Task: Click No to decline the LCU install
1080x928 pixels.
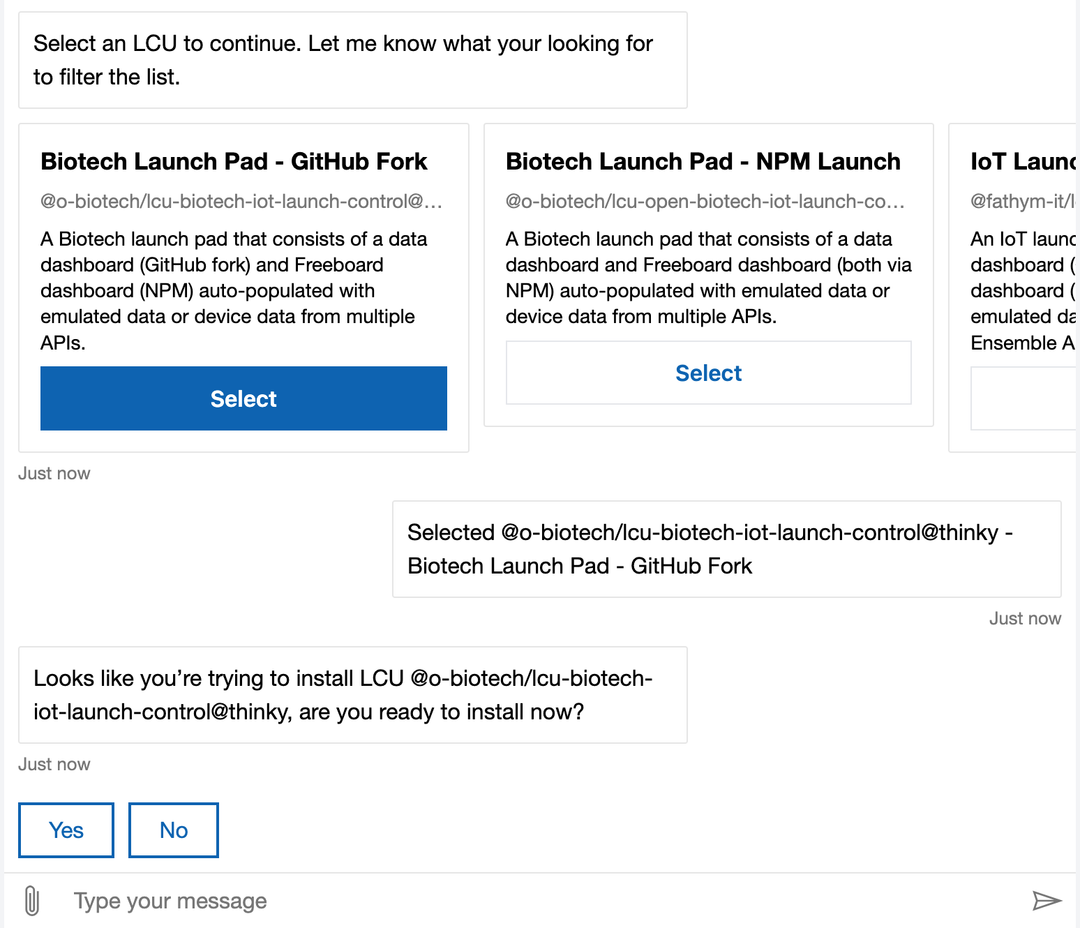Action: (x=173, y=830)
